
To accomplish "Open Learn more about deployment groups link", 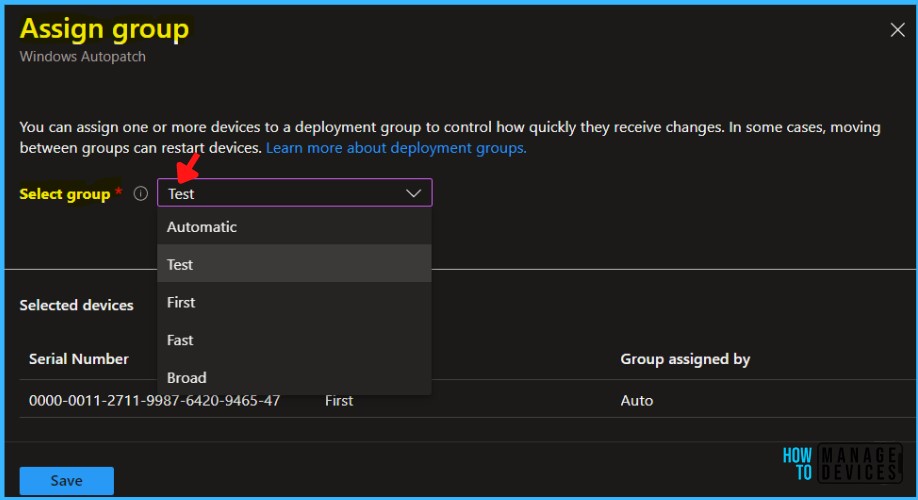I will tap(396, 148).
